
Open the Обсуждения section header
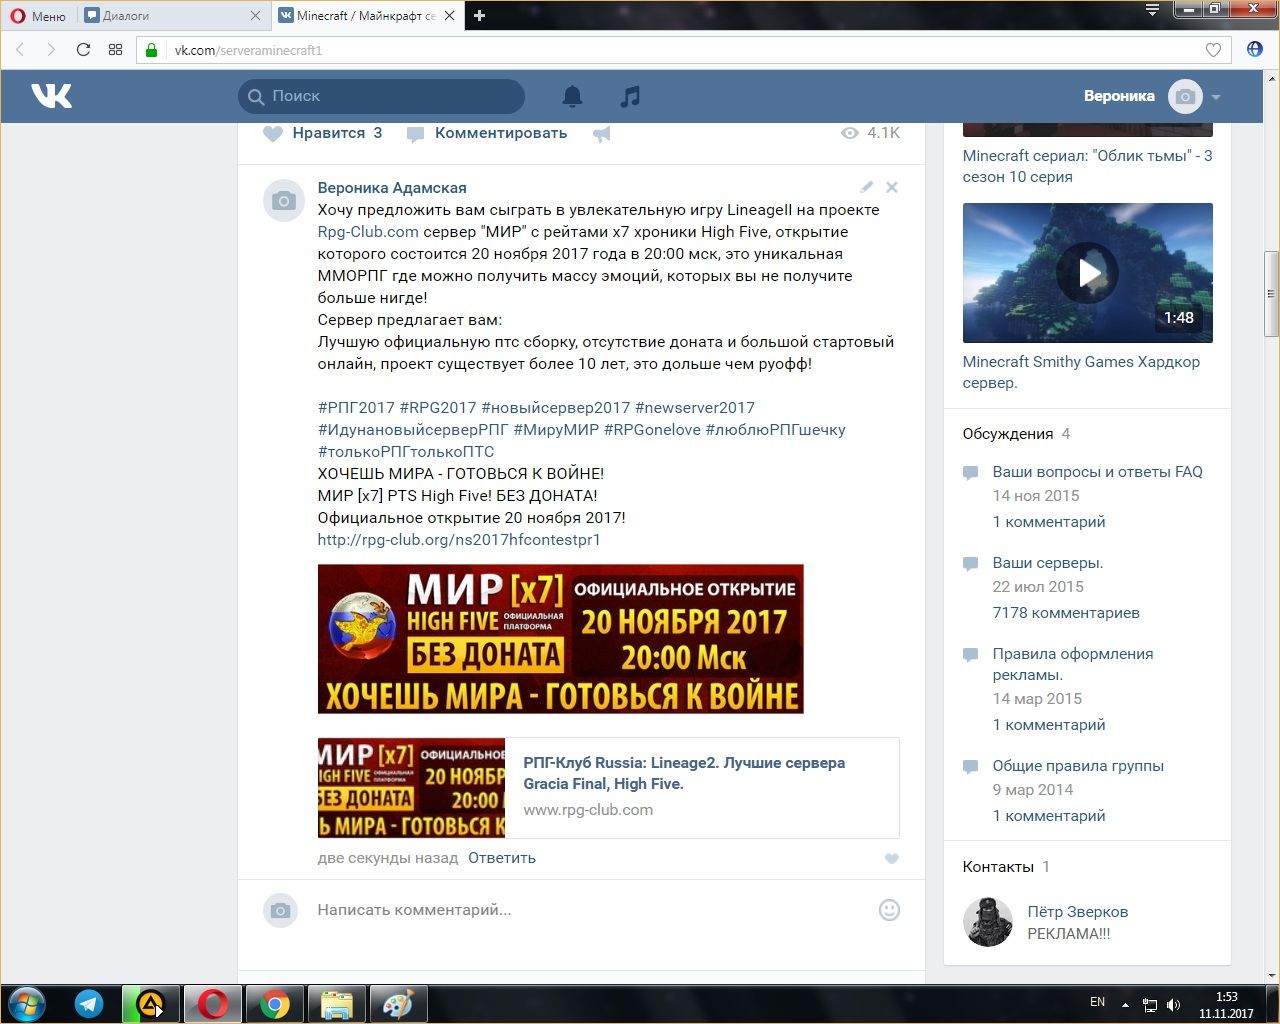(1007, 434)
